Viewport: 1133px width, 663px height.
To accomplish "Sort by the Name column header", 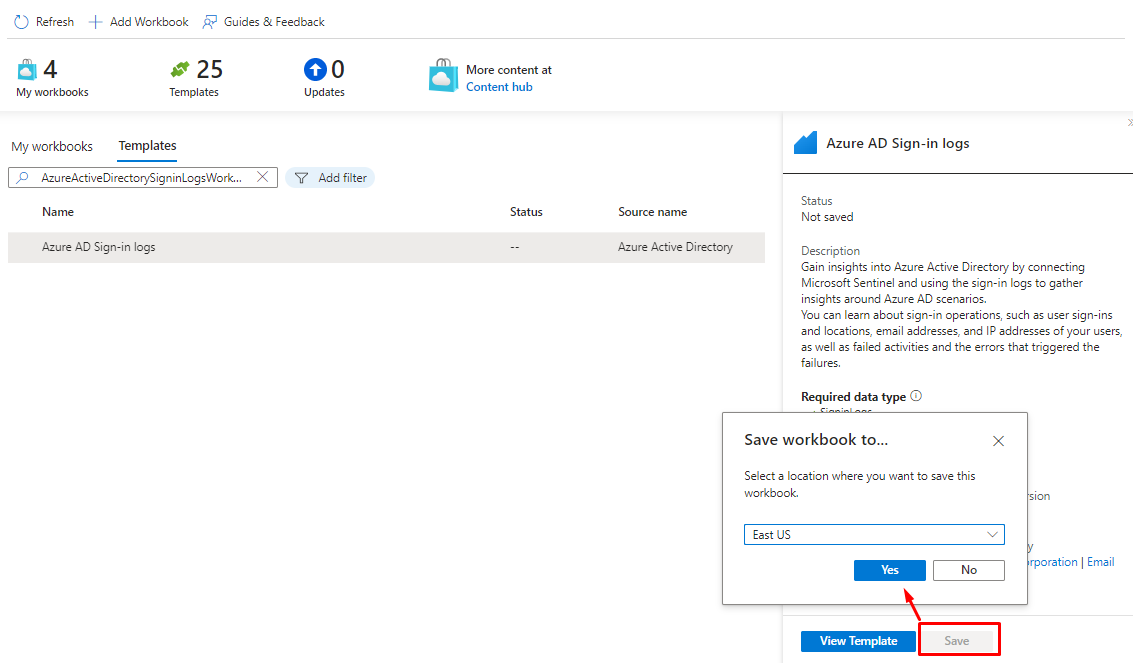I will (58, 212).
